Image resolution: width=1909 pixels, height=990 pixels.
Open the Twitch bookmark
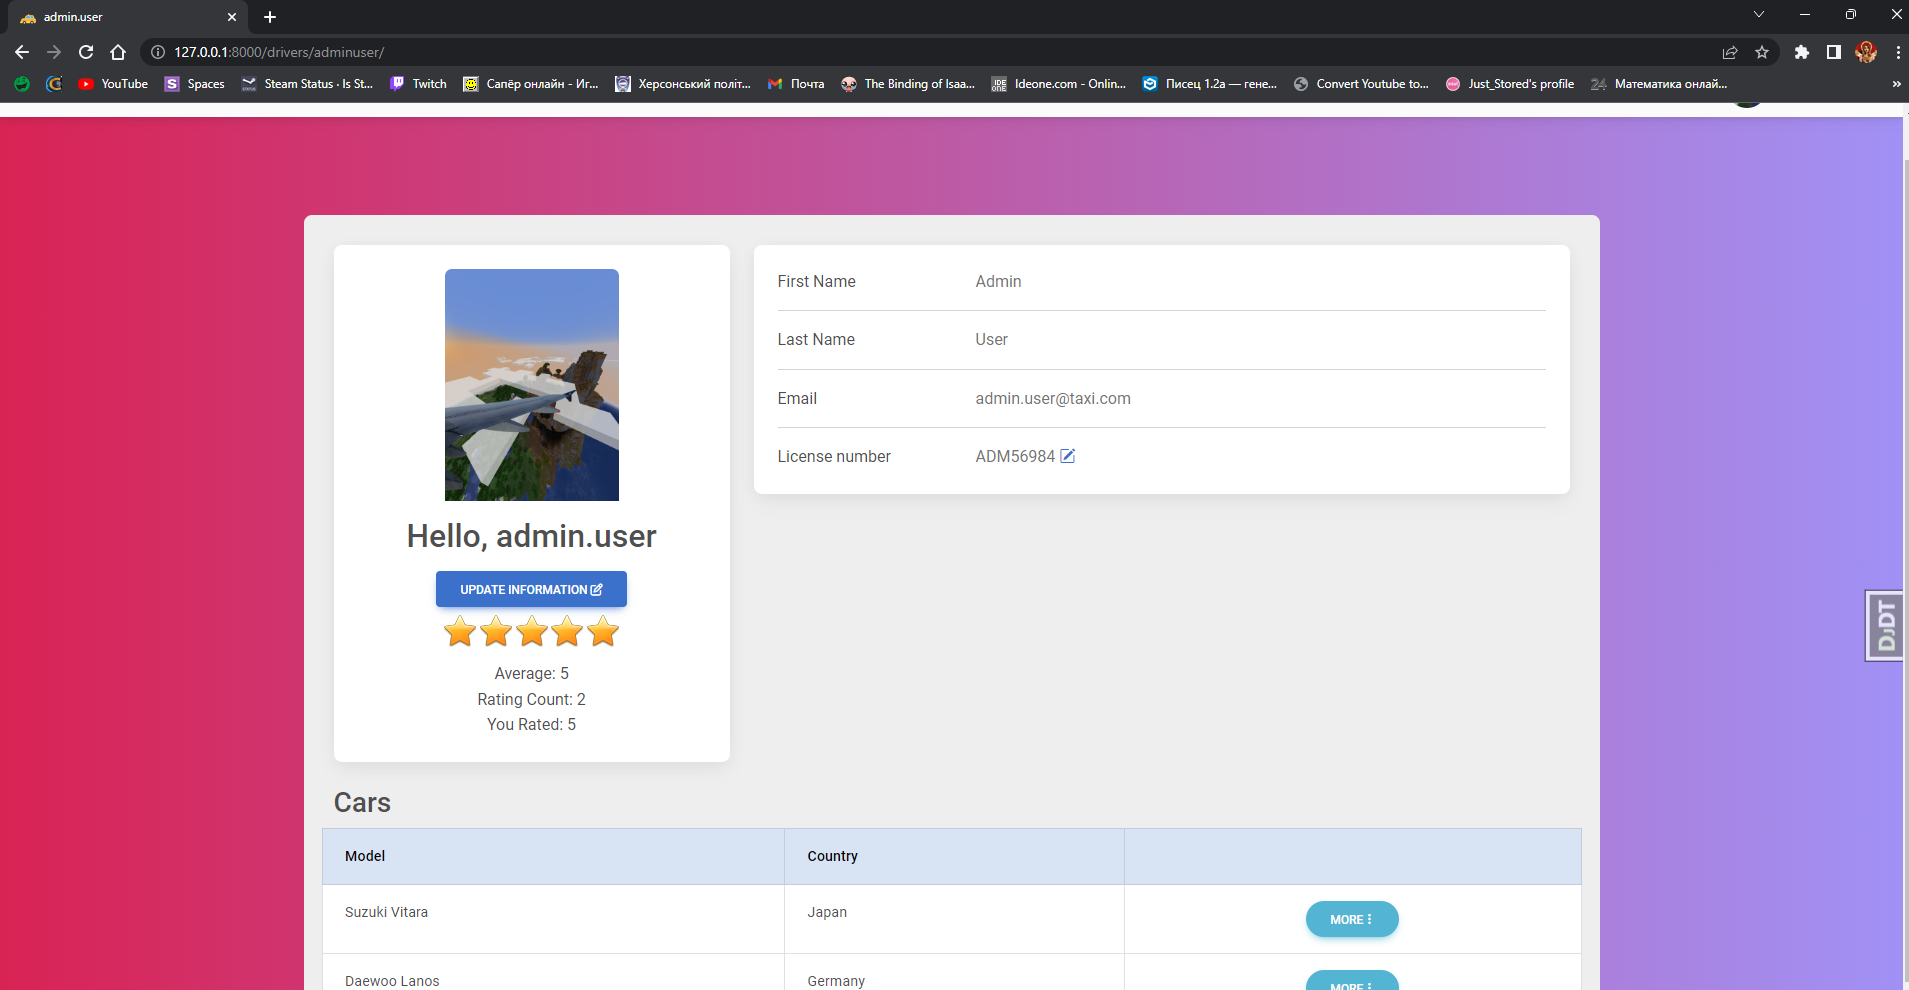[418, 84]
